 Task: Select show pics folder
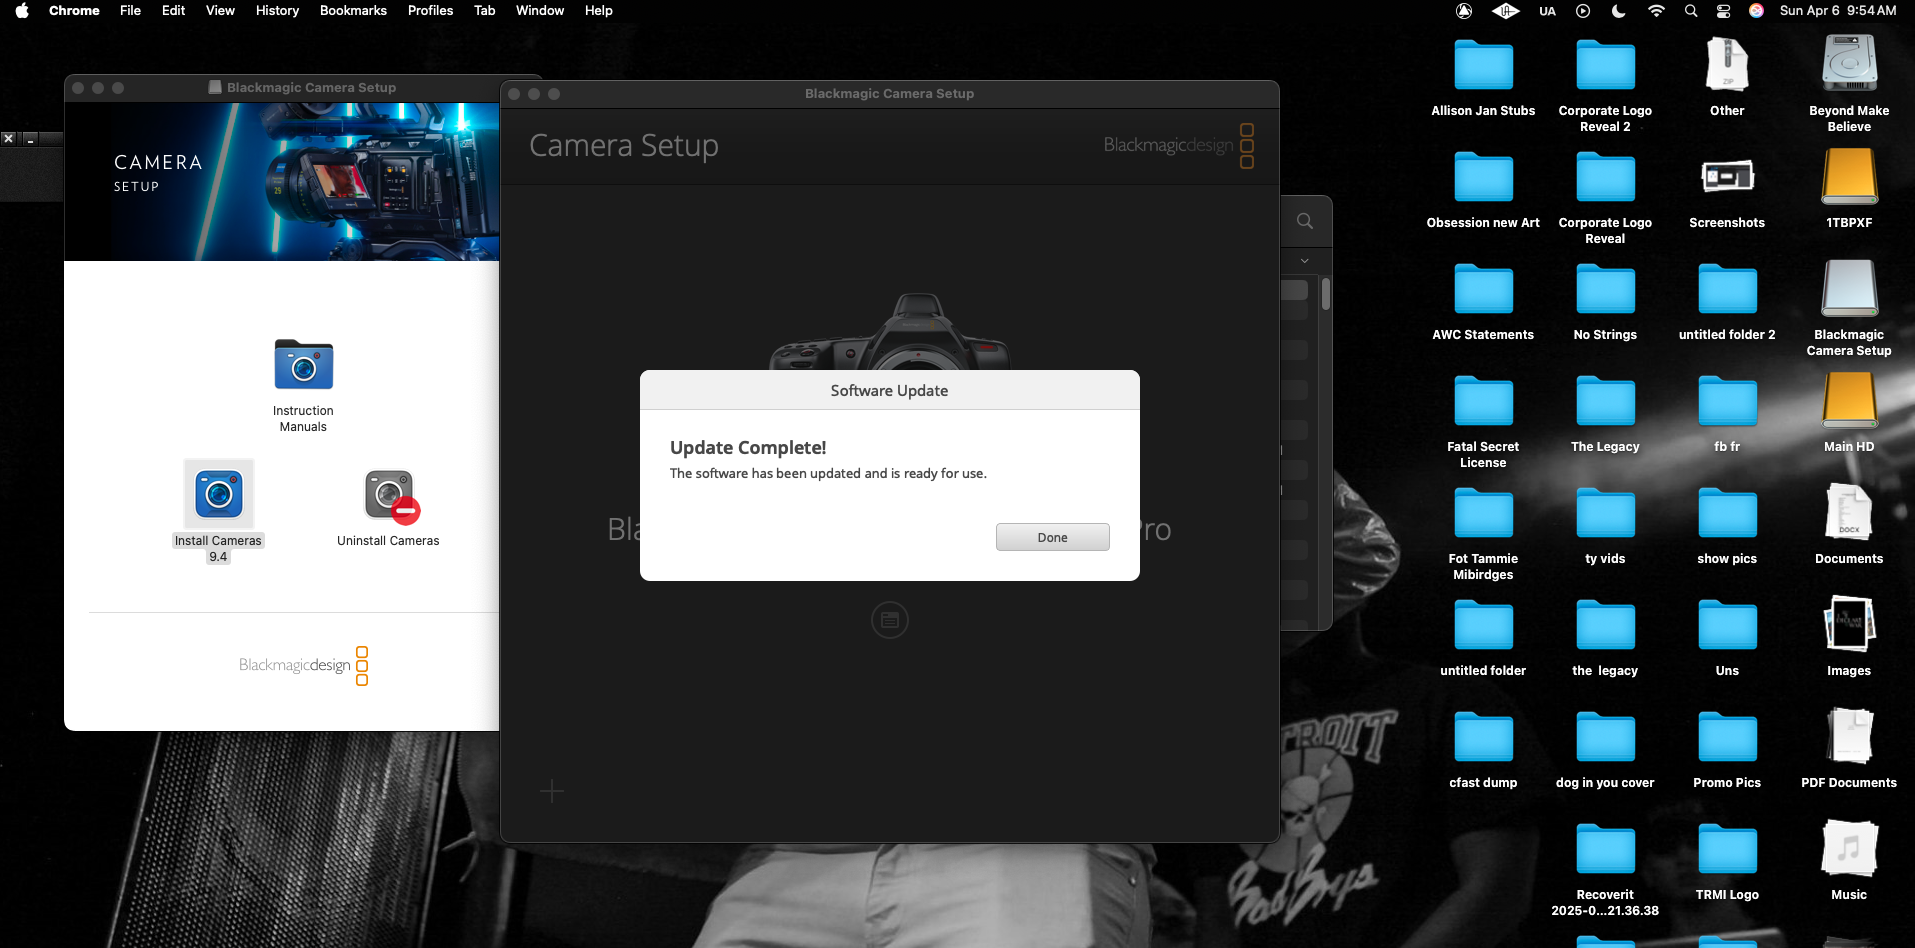(x=1727, y=514)
